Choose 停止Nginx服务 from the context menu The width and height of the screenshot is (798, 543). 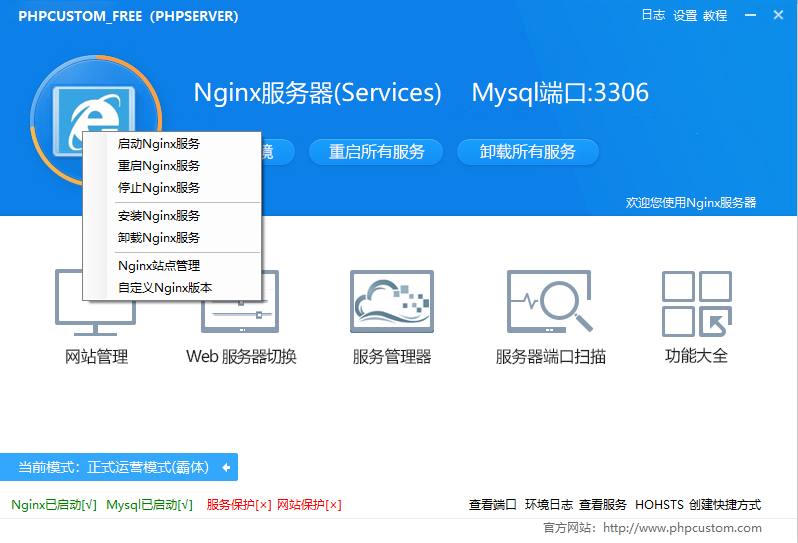172,188
